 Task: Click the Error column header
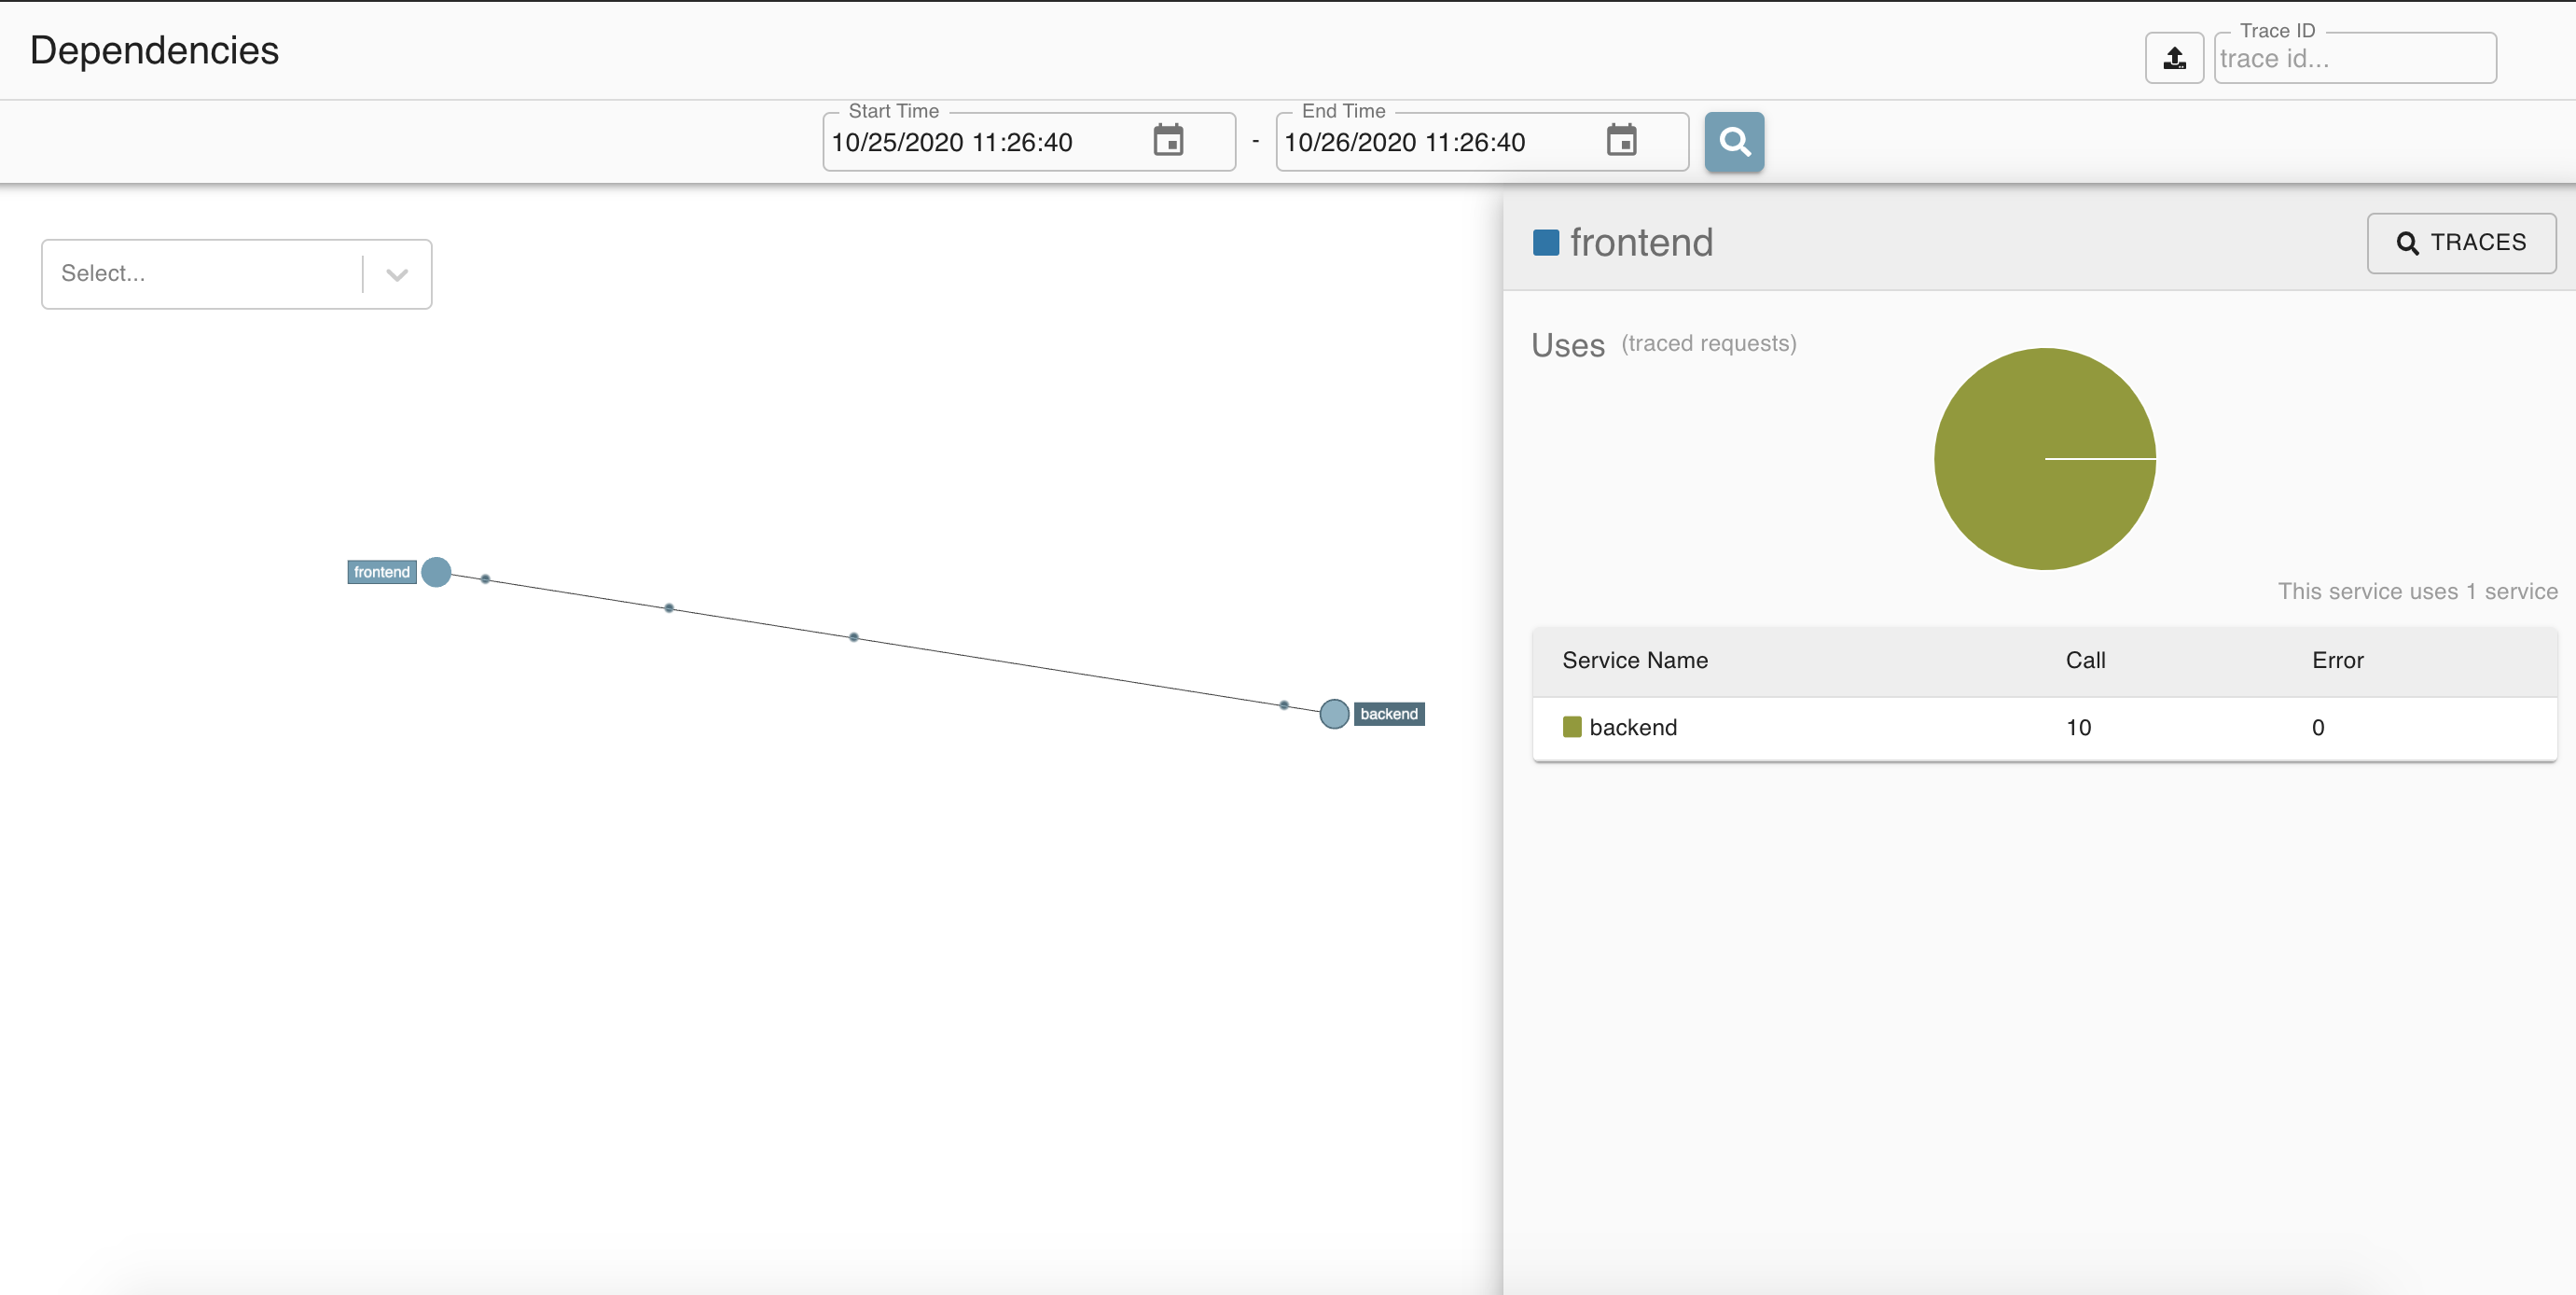(2336, 661)
